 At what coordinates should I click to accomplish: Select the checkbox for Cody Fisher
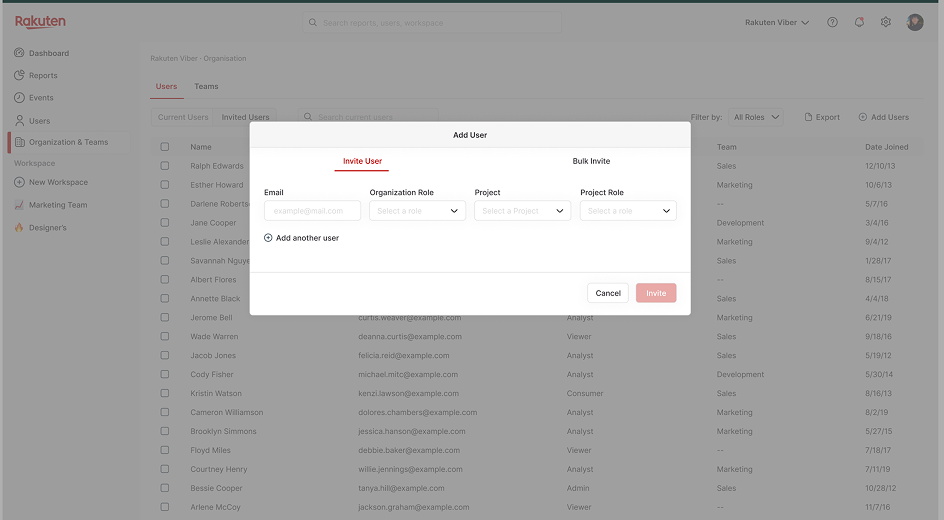click(x=165, y=375)
